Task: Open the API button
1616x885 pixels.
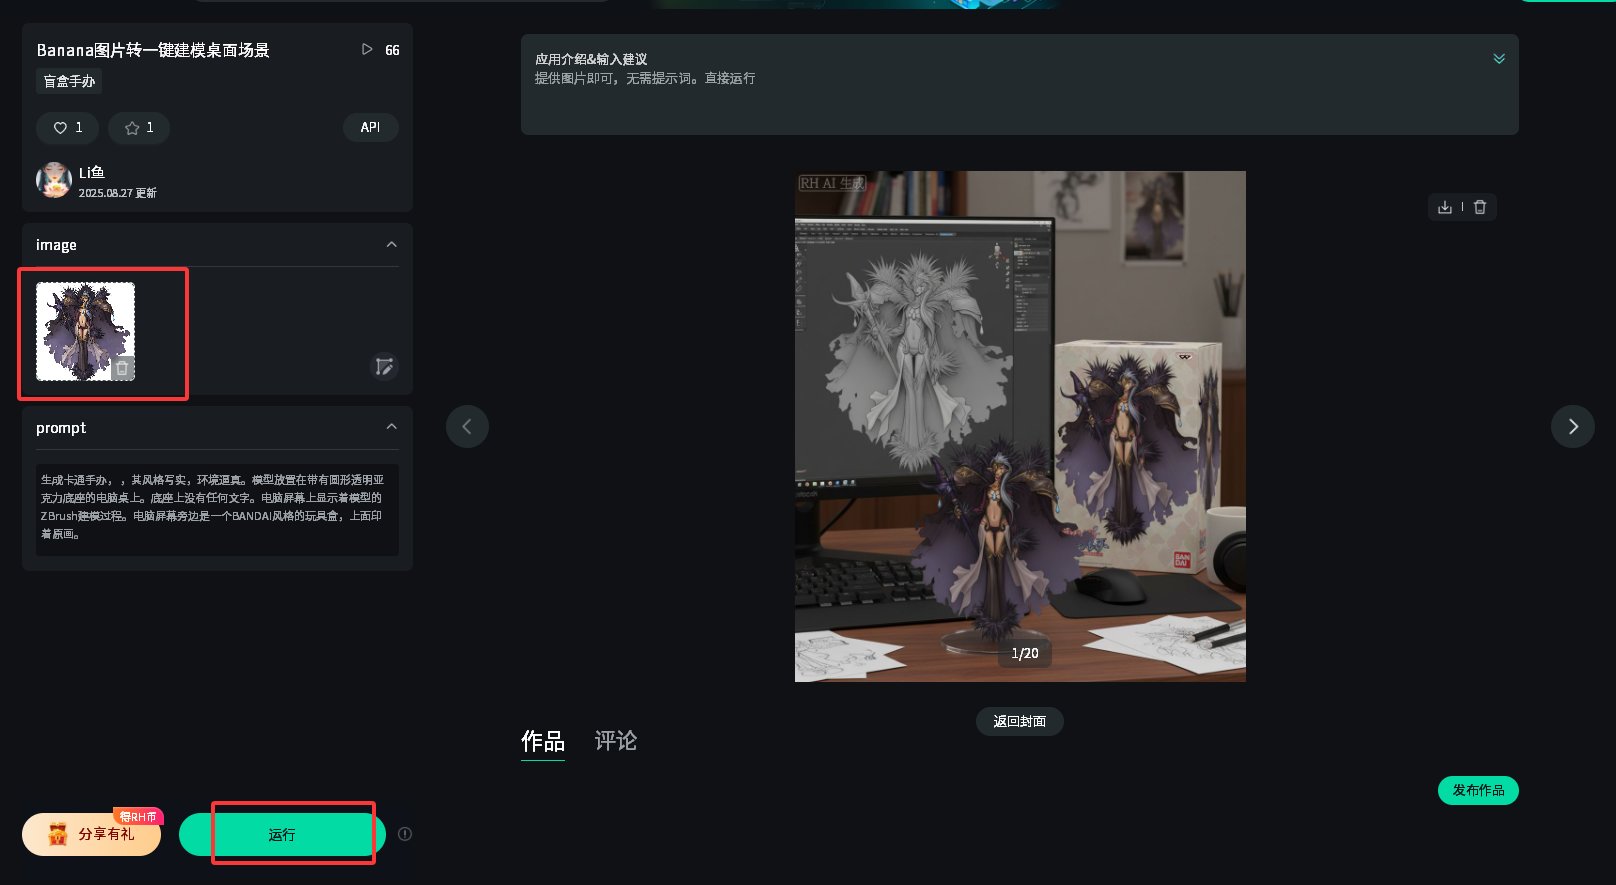Action: pyautogui.click(x=370, y=127)
